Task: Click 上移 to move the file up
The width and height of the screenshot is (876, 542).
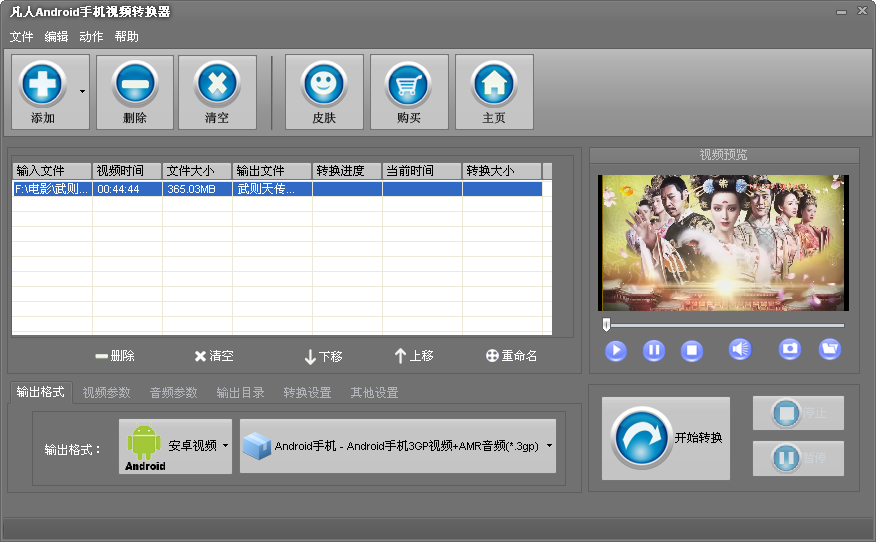Action: point(414,356)
